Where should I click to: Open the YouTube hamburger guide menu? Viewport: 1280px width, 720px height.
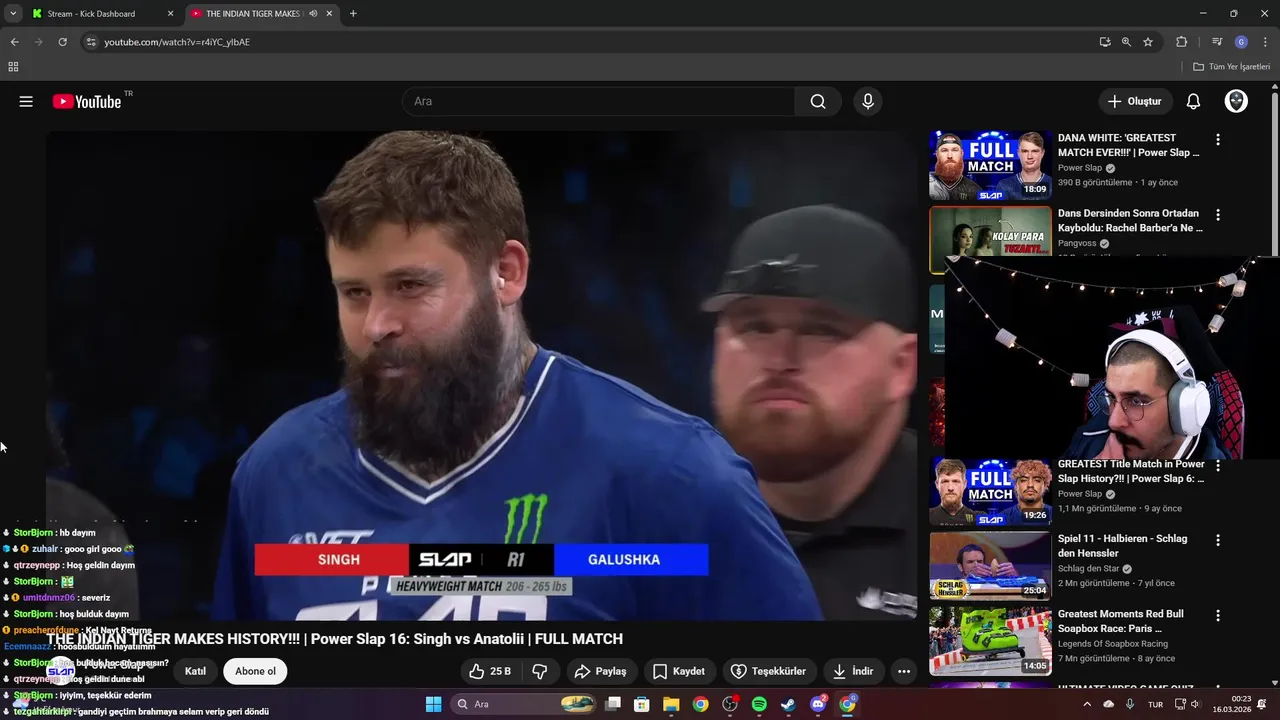pyautogui.click(x=26, y=101)
